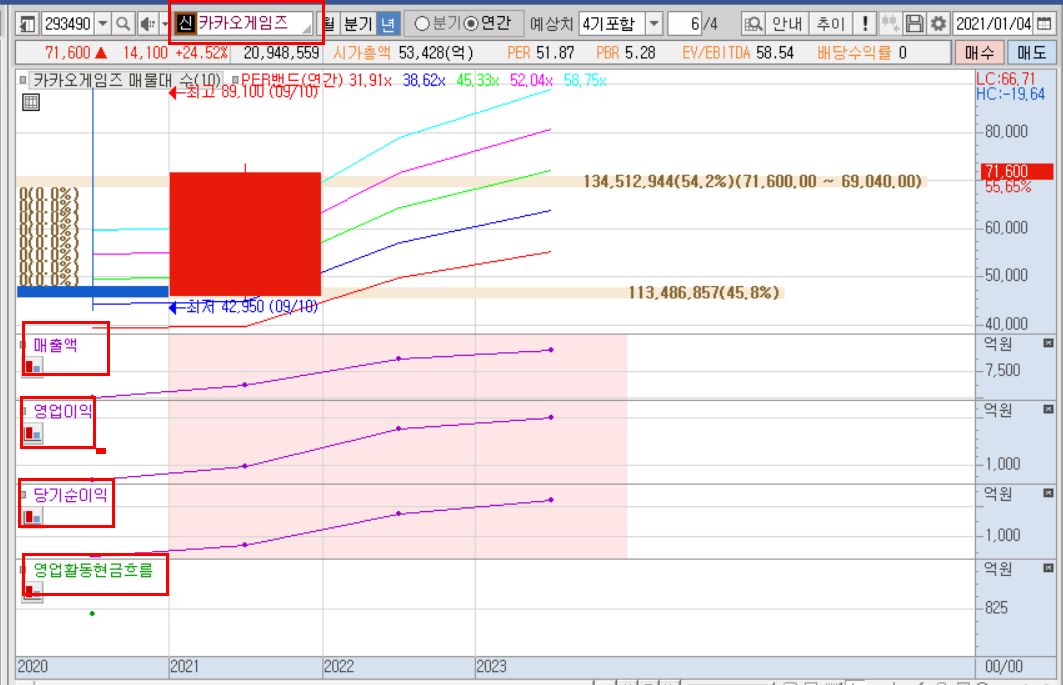
Task: Click the 매출액 indicator label
Action: click(x=55, y=345)
